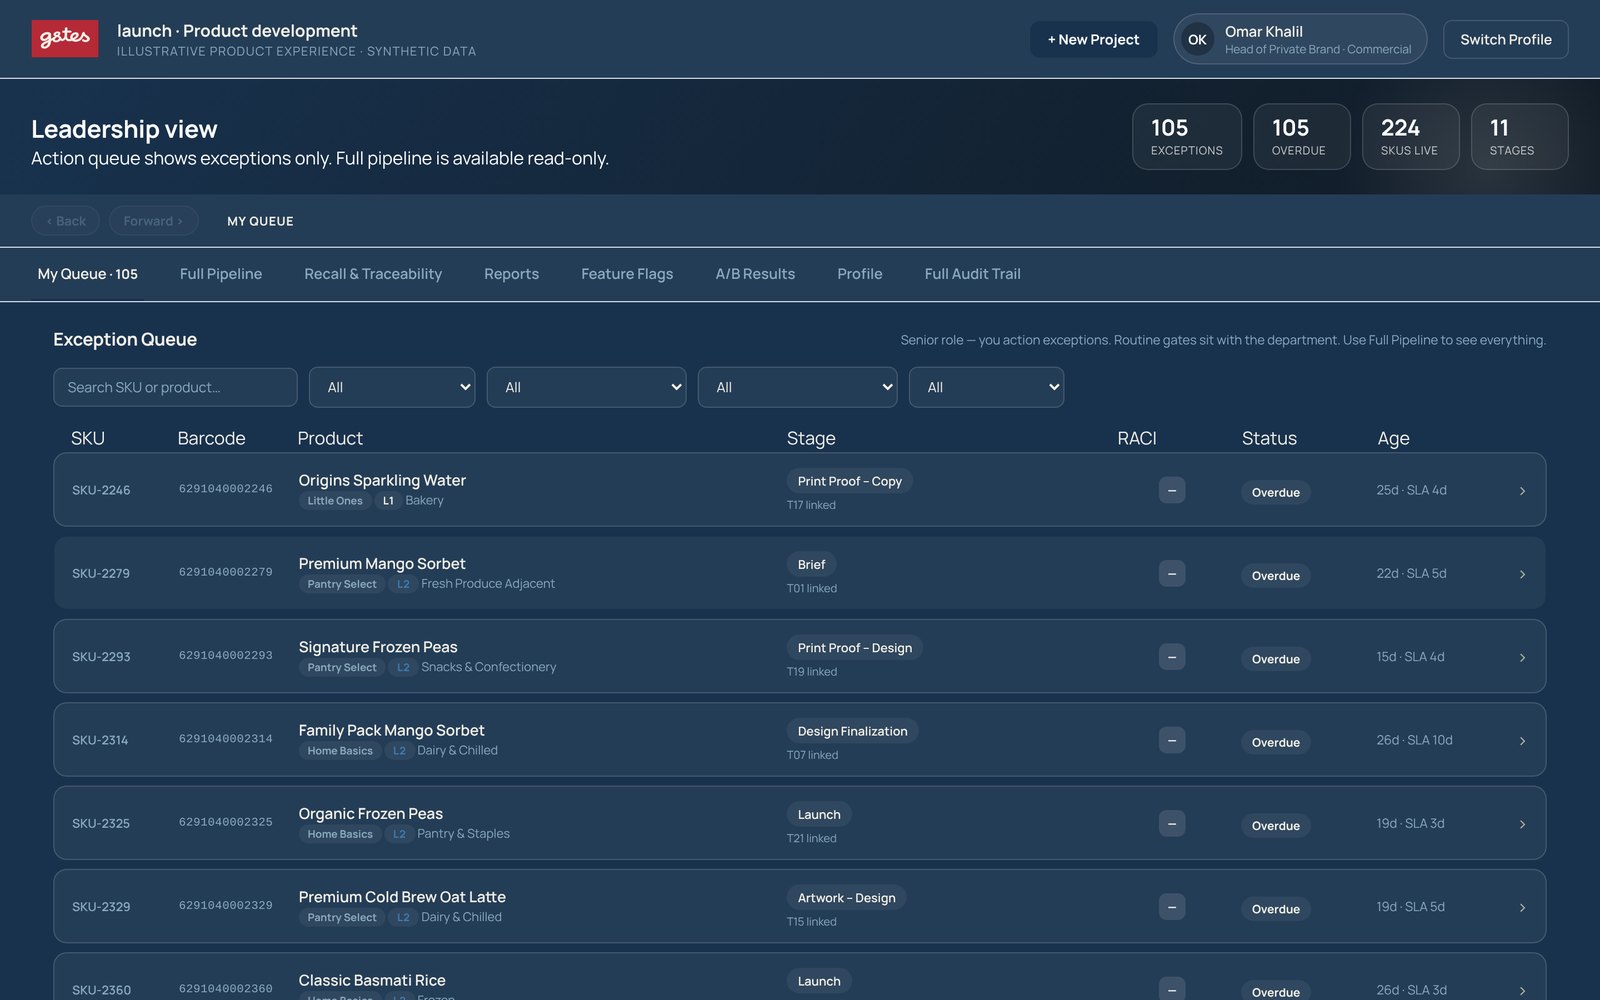Click MY QUEUE breadcrumb label

pyautogui.click(x=260, y=221)
